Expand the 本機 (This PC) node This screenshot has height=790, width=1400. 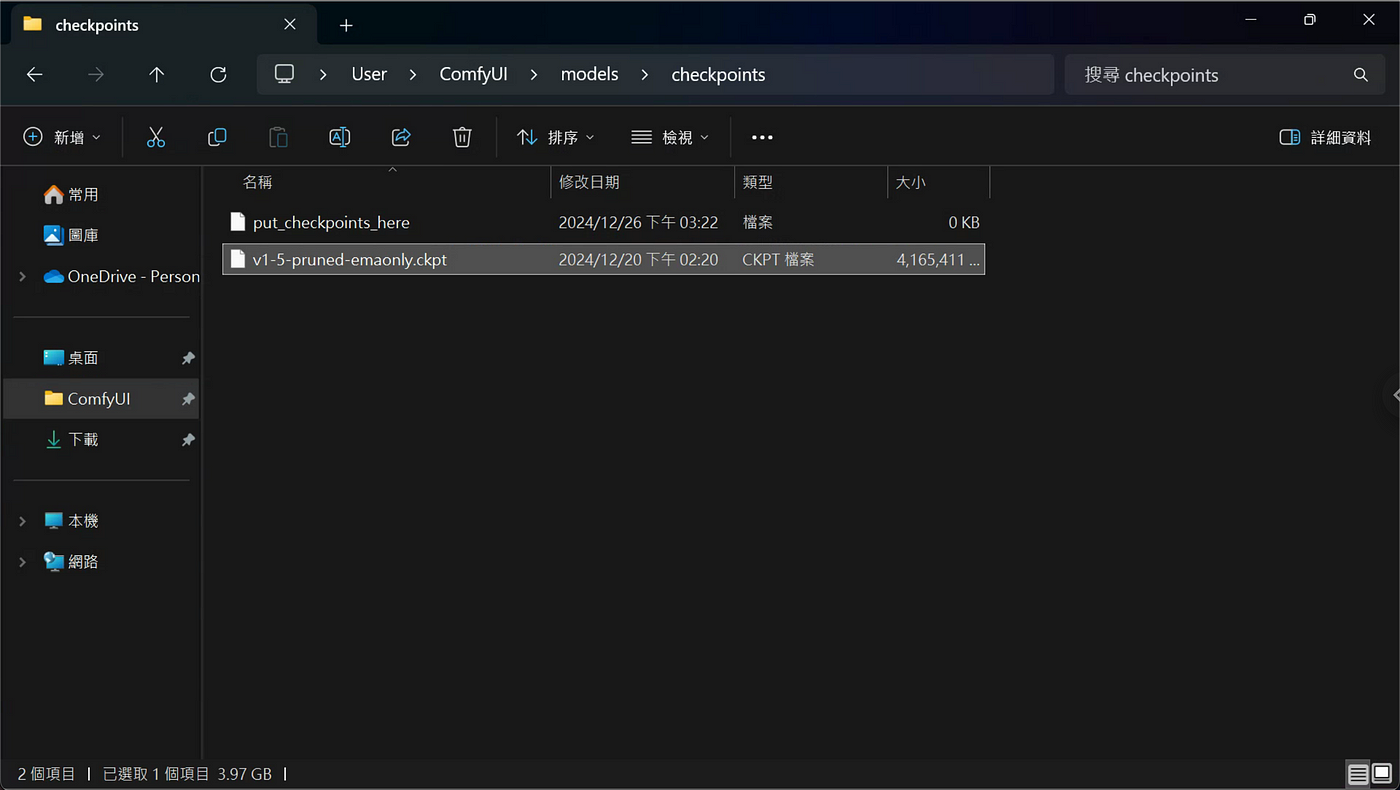point(22,521)
